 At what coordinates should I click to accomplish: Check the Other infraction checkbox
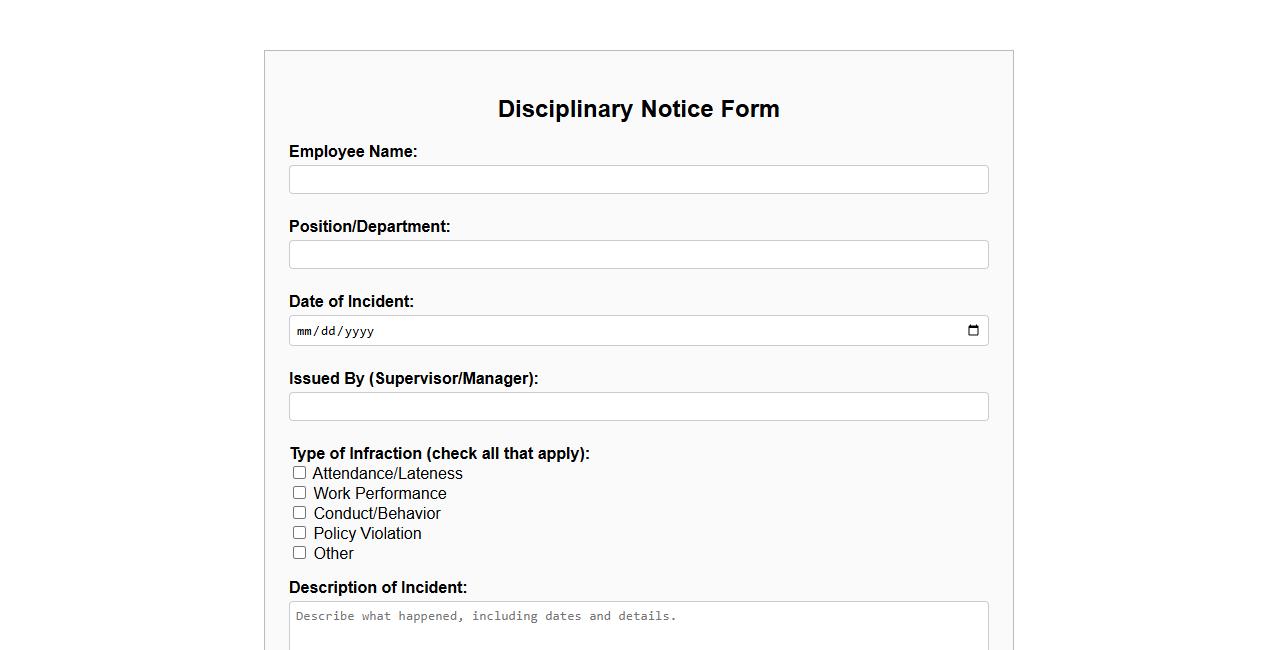pos(299,552)
